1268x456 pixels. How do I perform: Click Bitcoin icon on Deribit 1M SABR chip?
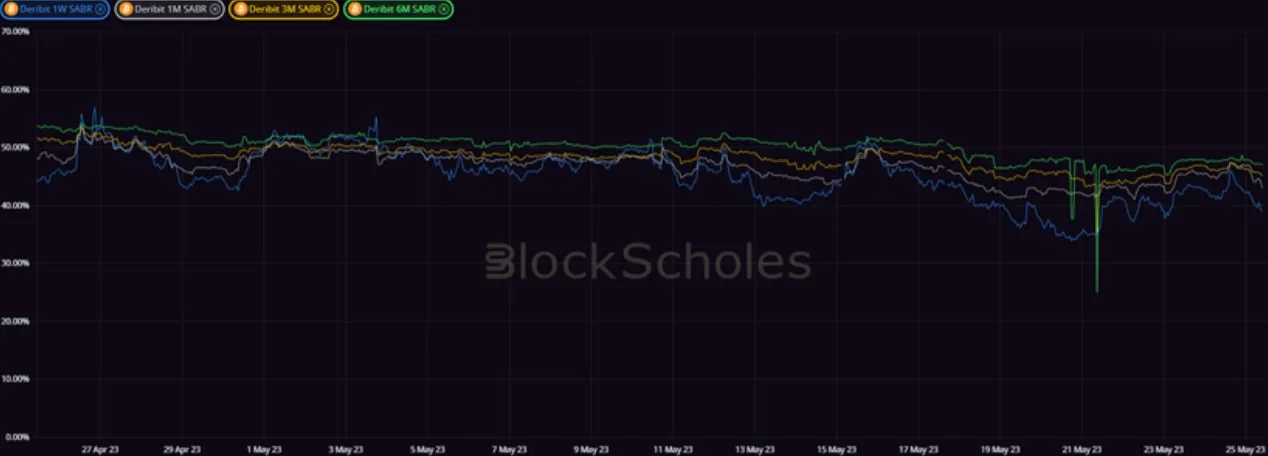pyautogui.click(x=126, y=9)
